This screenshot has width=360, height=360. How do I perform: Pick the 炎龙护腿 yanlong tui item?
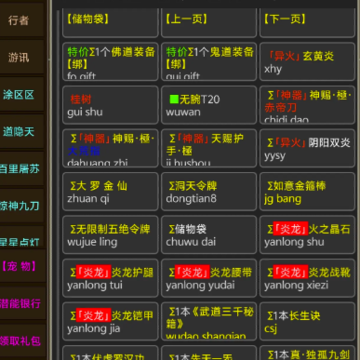pyautogui.click(x=110, y=278)
